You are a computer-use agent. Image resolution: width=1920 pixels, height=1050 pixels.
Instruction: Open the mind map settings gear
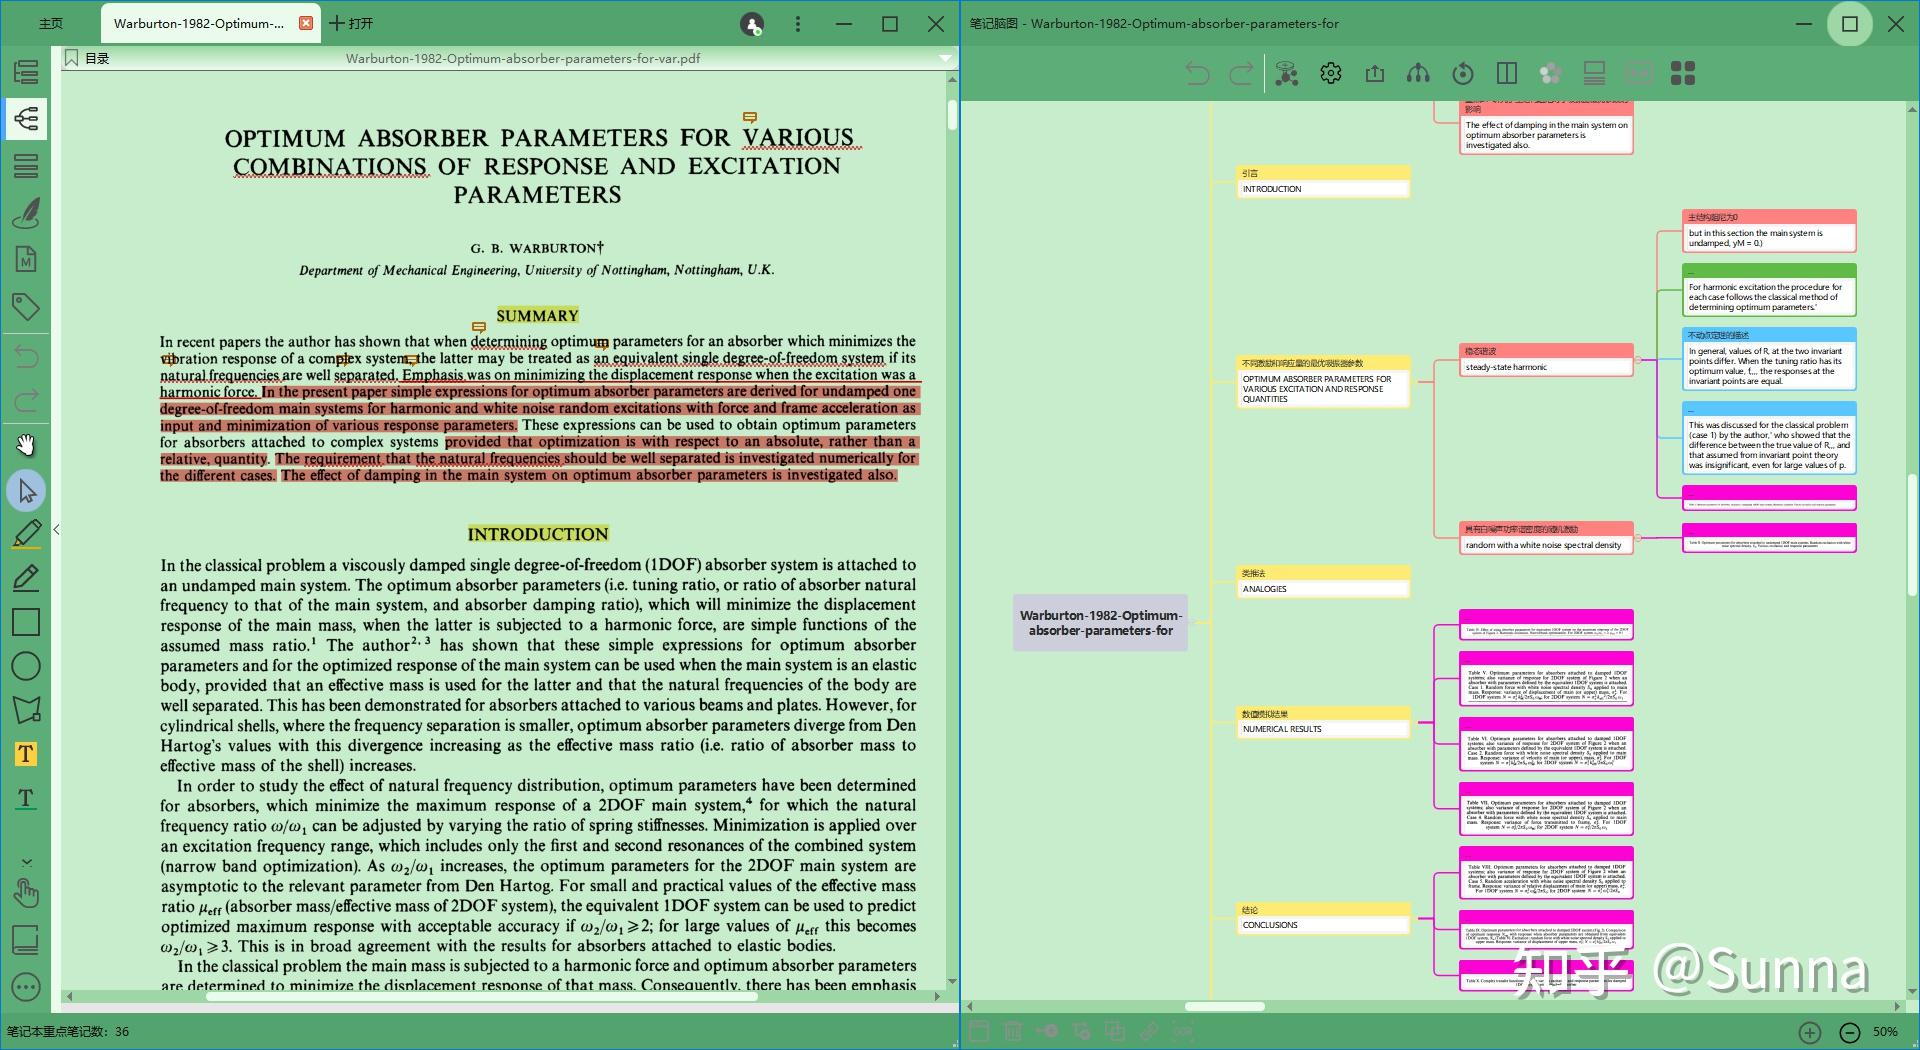coord(1331,73)
